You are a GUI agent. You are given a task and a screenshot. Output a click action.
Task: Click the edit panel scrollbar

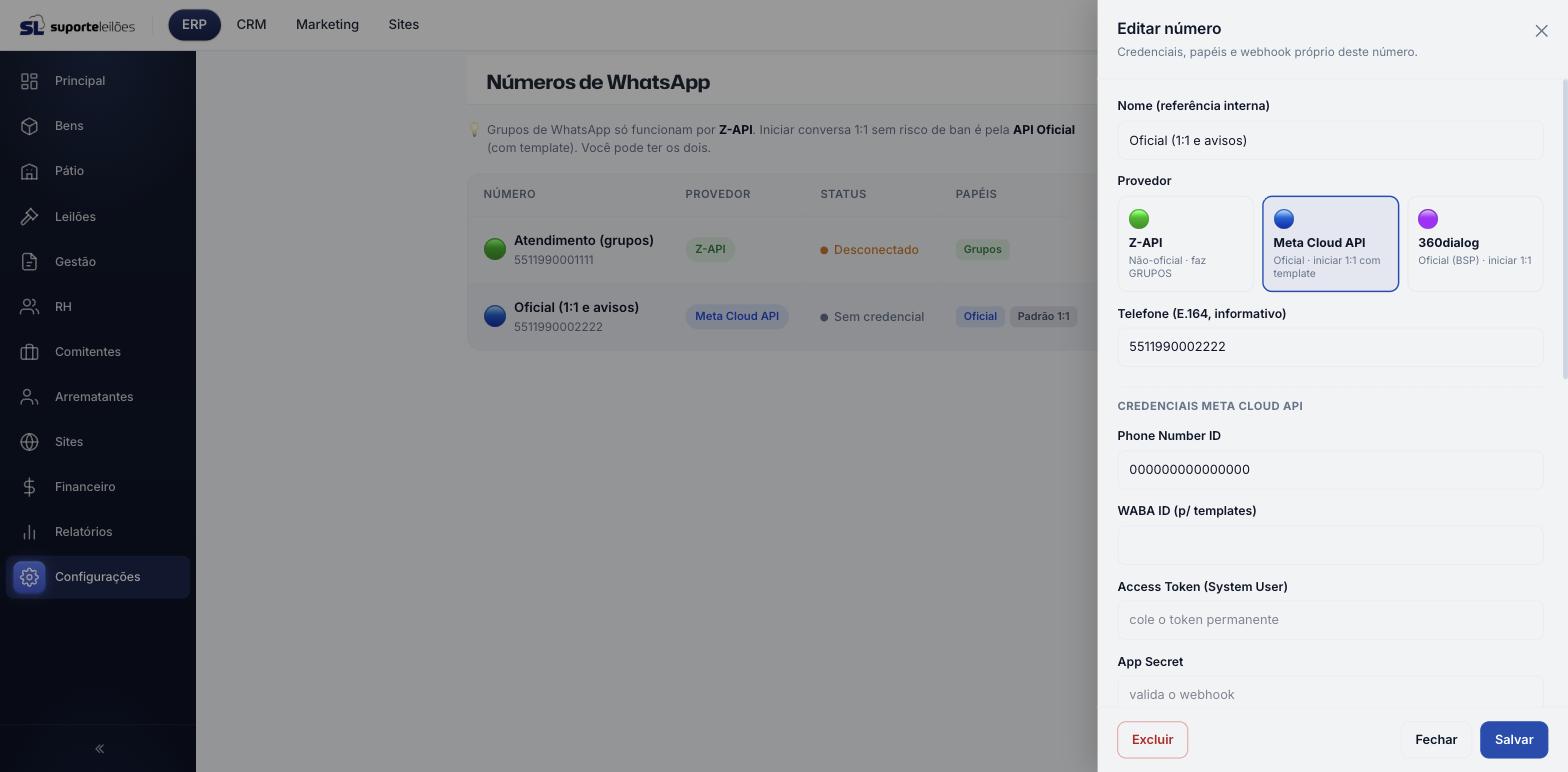pos(1565,230)
